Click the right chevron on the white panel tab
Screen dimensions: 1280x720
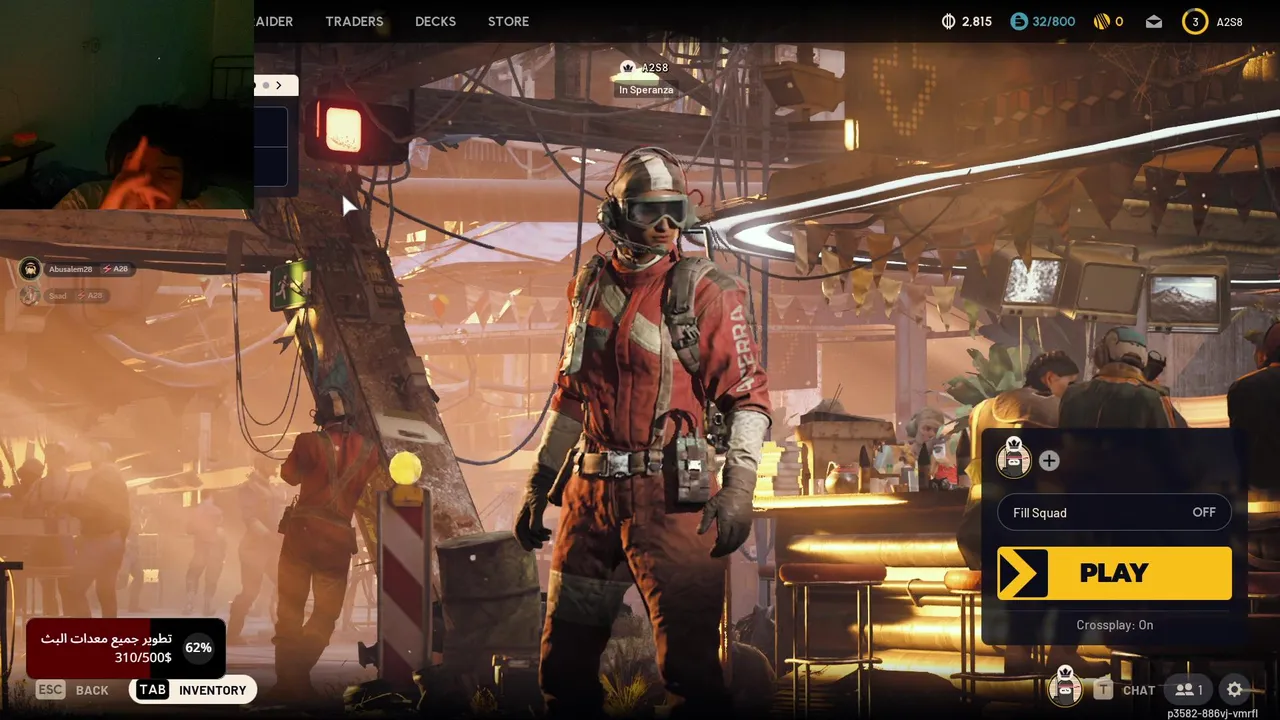coord(279,85)
